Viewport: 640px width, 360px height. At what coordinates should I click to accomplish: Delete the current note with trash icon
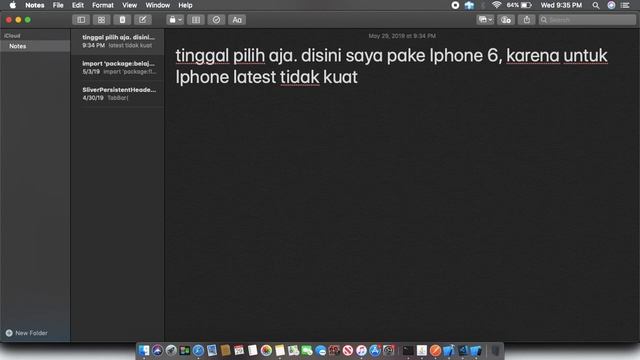tap(122, 20)
